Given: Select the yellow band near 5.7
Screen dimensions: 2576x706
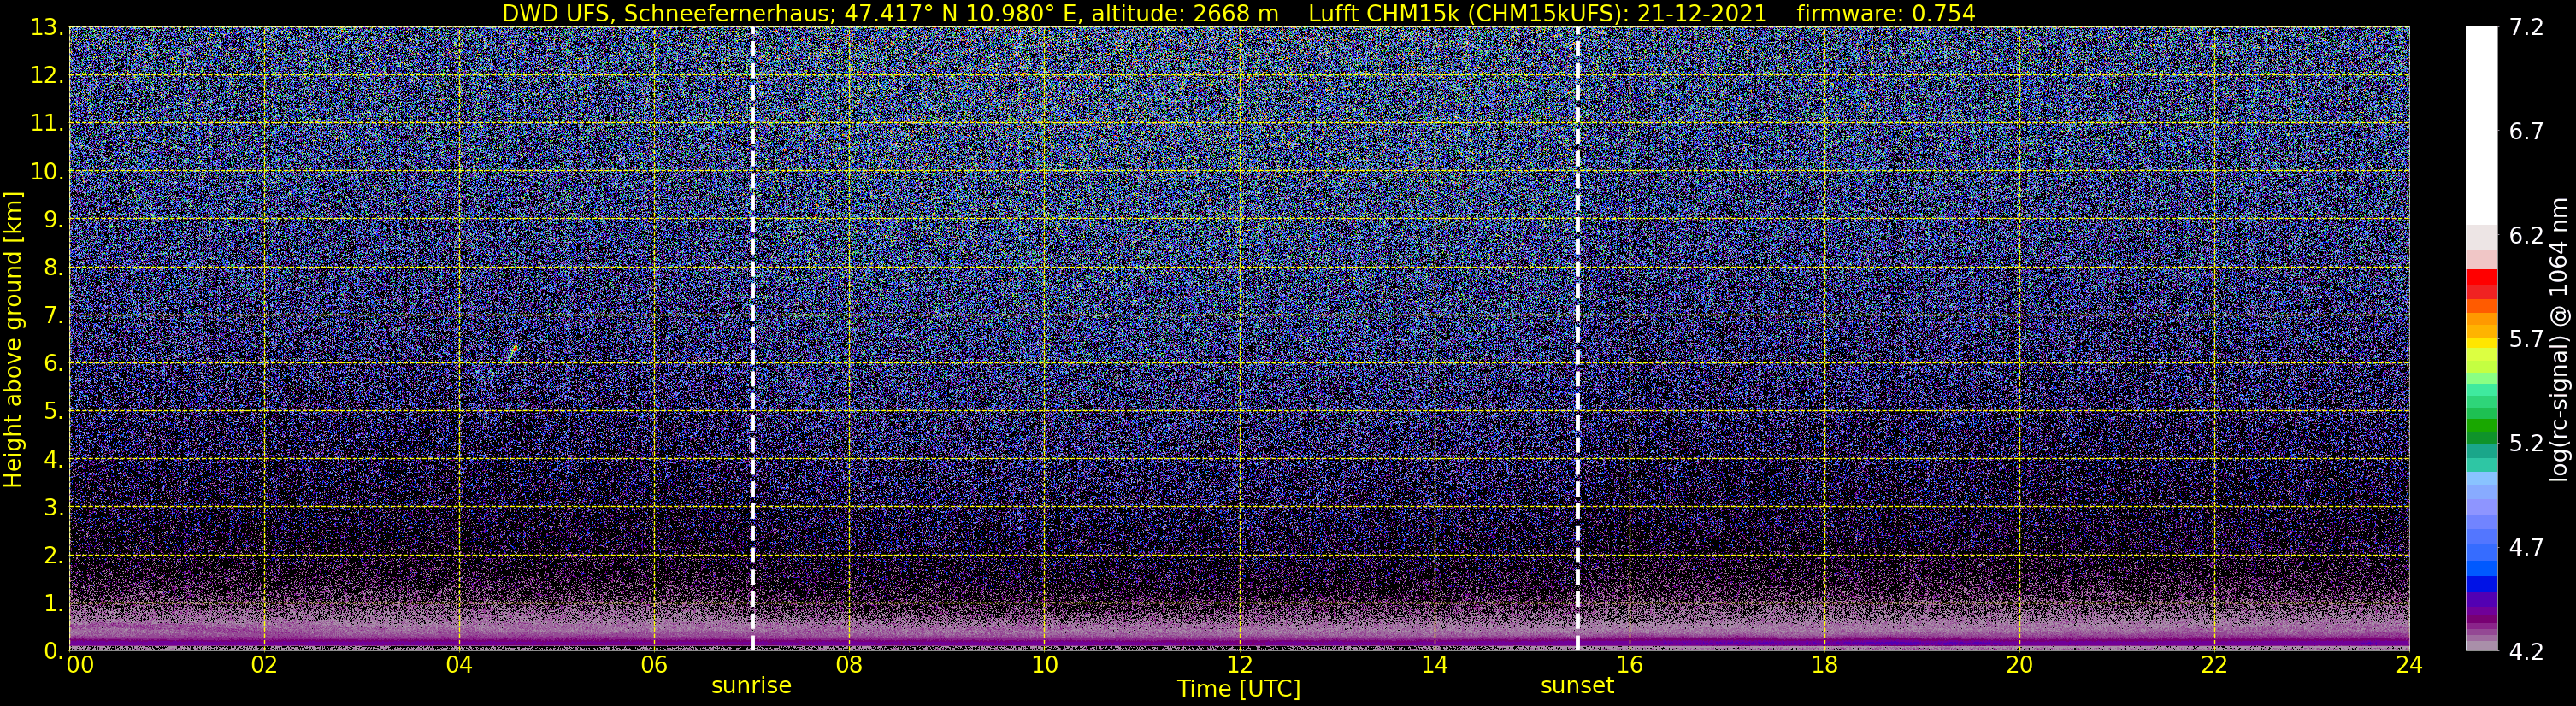Looking at the screenshot, I should click(x=2481, y=343).
